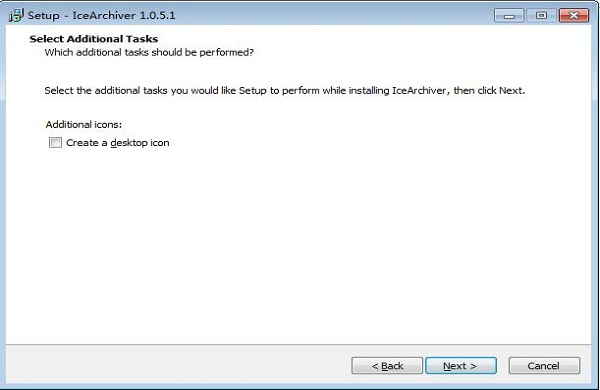600x390 pixels.
Task: Click the instruction text mentioning IceArchiver
Action: [x=285, y=91]
